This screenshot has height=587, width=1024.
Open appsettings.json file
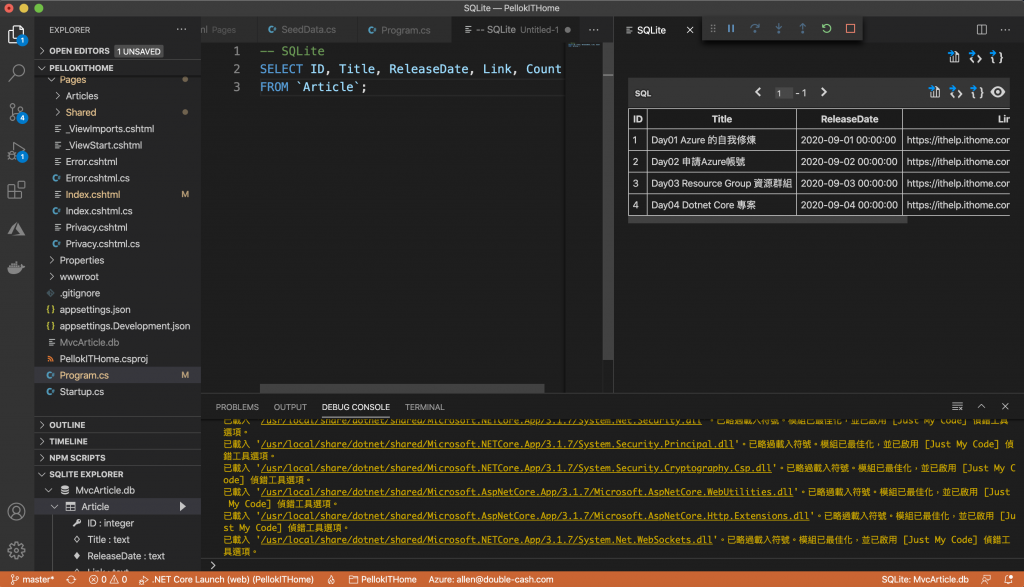[95, 309]
